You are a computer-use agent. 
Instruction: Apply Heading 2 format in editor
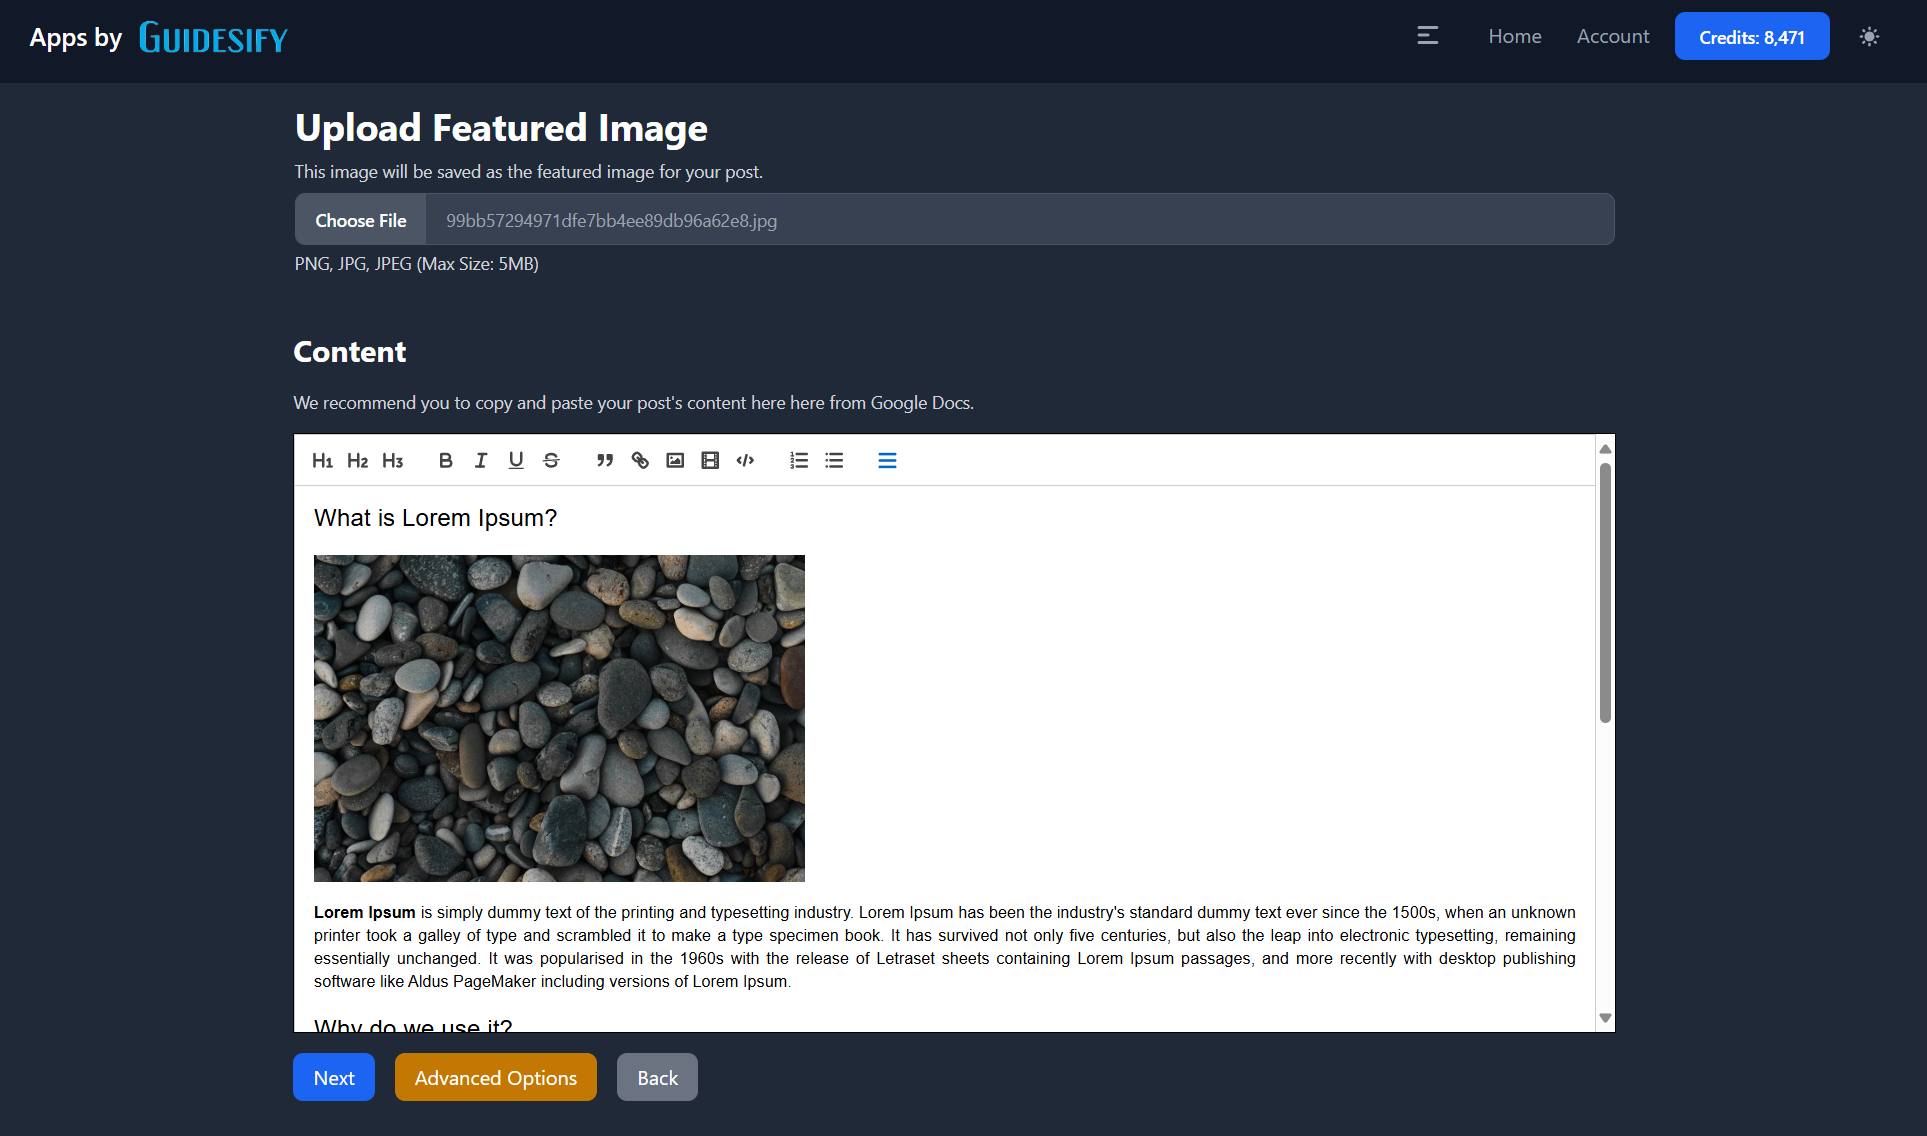(x=357, y=461)
